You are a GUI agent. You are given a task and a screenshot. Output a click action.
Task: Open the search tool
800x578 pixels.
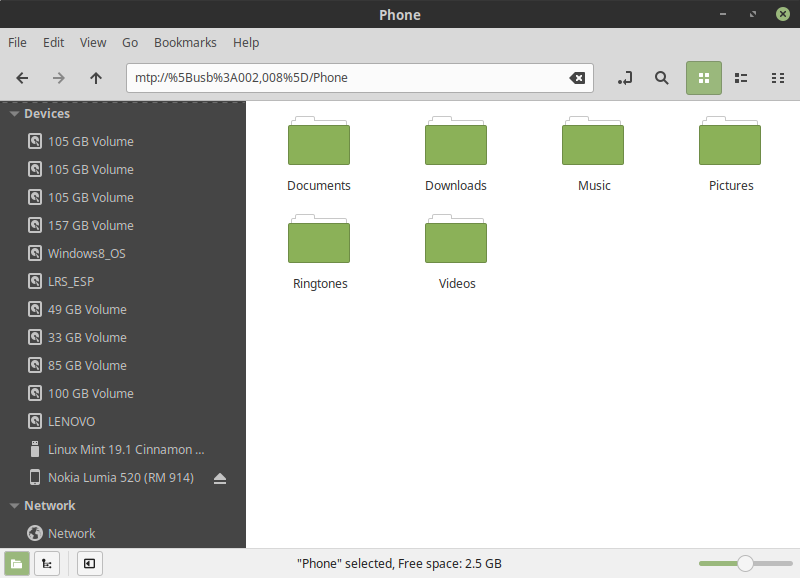point(662,78)
